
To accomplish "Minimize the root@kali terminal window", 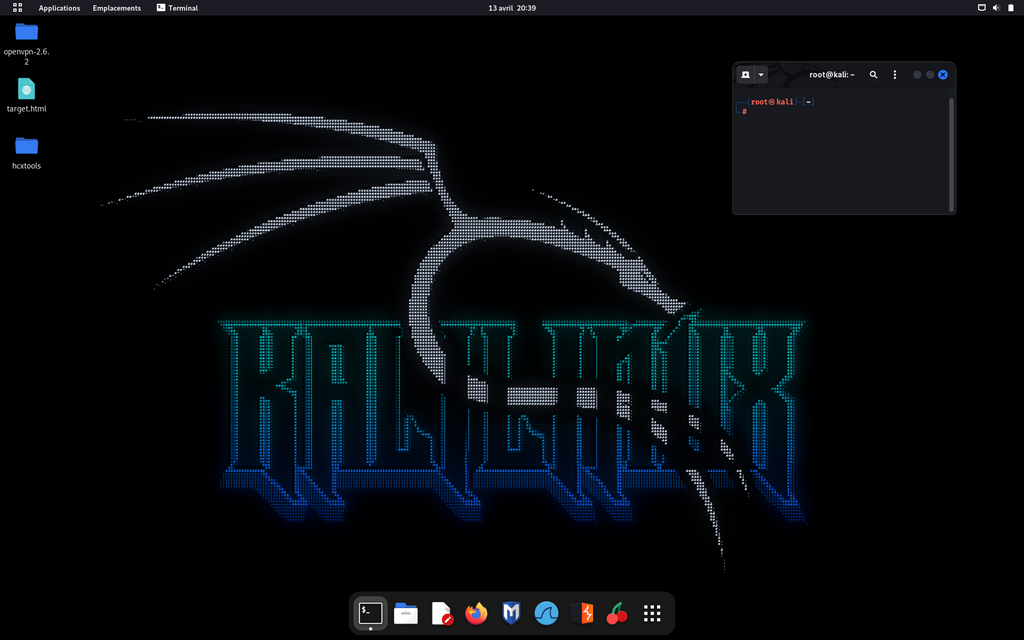I will point(917,74).
